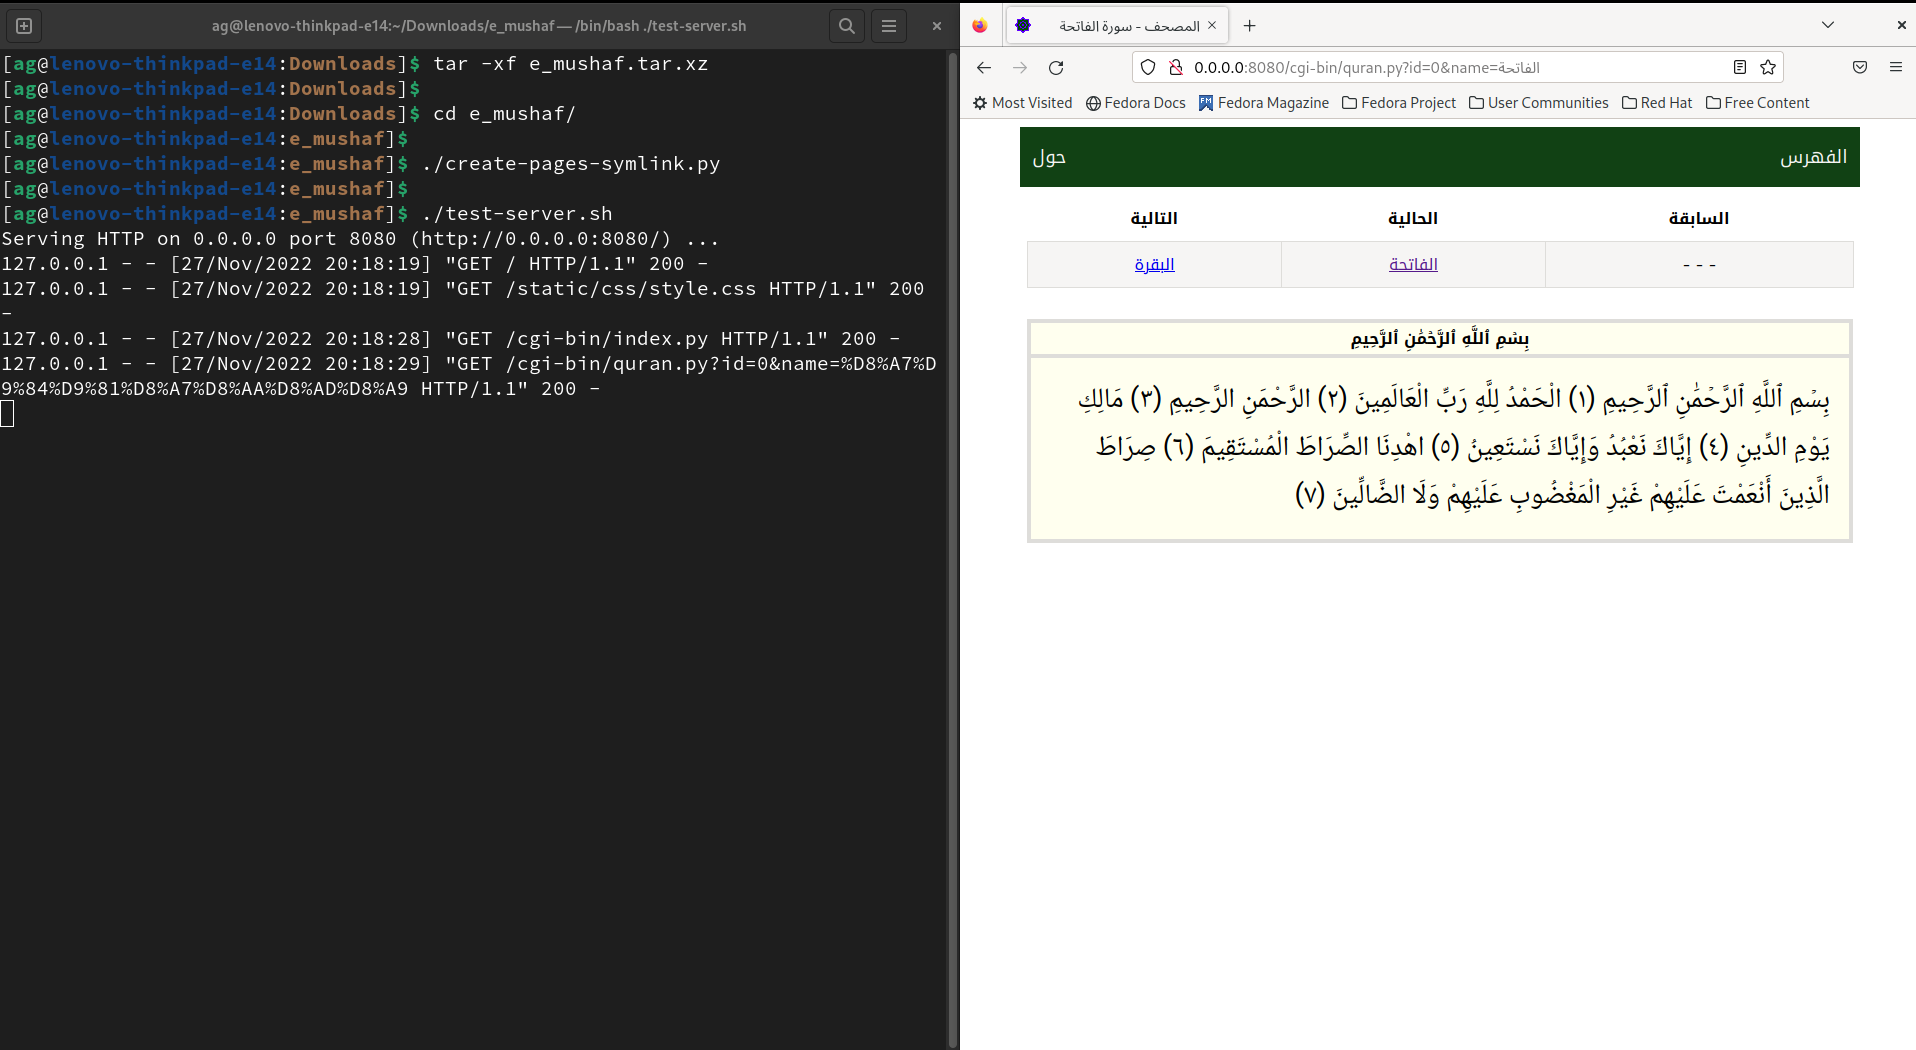
Task: Click the Firefox back arrow
Action: [983, 68]
